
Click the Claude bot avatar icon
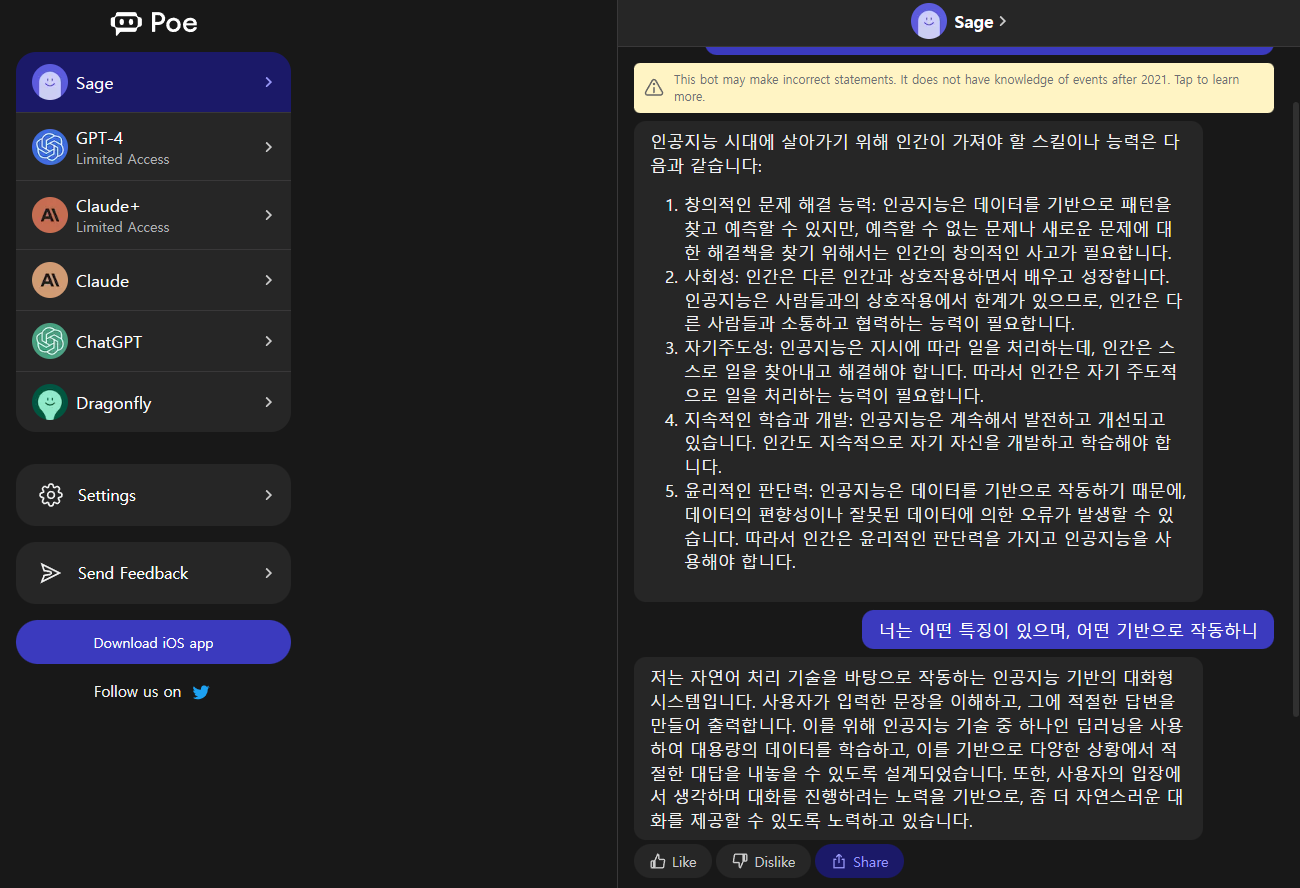(50, 281)
